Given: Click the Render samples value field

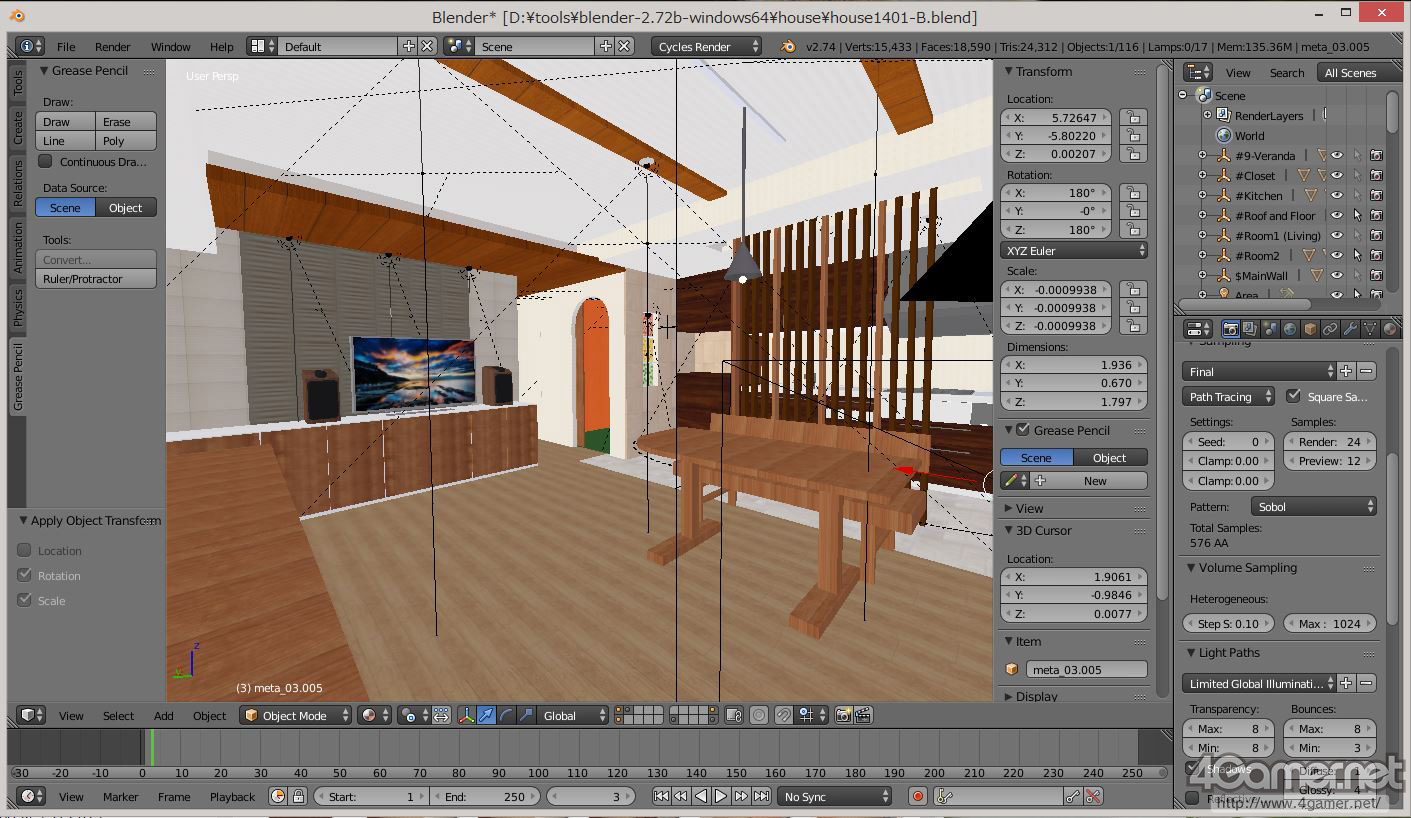Looking at the screenshot, I should click(1329, 441).
